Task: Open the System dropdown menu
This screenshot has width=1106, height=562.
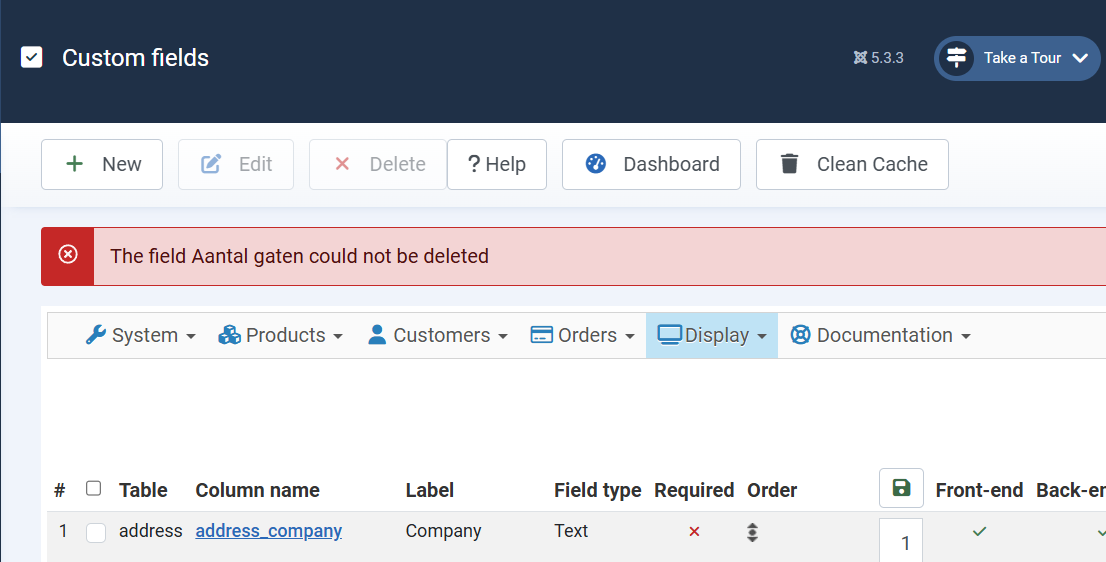Action: pyautogui.click(x=141, y=336)
